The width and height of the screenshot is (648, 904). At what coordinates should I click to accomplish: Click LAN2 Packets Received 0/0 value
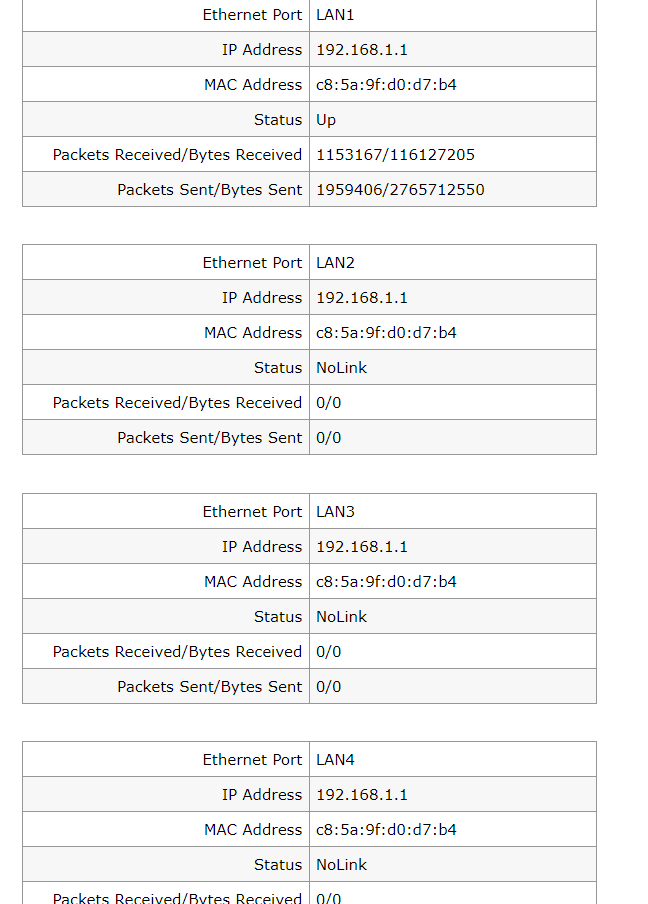[x=329, y=402]
